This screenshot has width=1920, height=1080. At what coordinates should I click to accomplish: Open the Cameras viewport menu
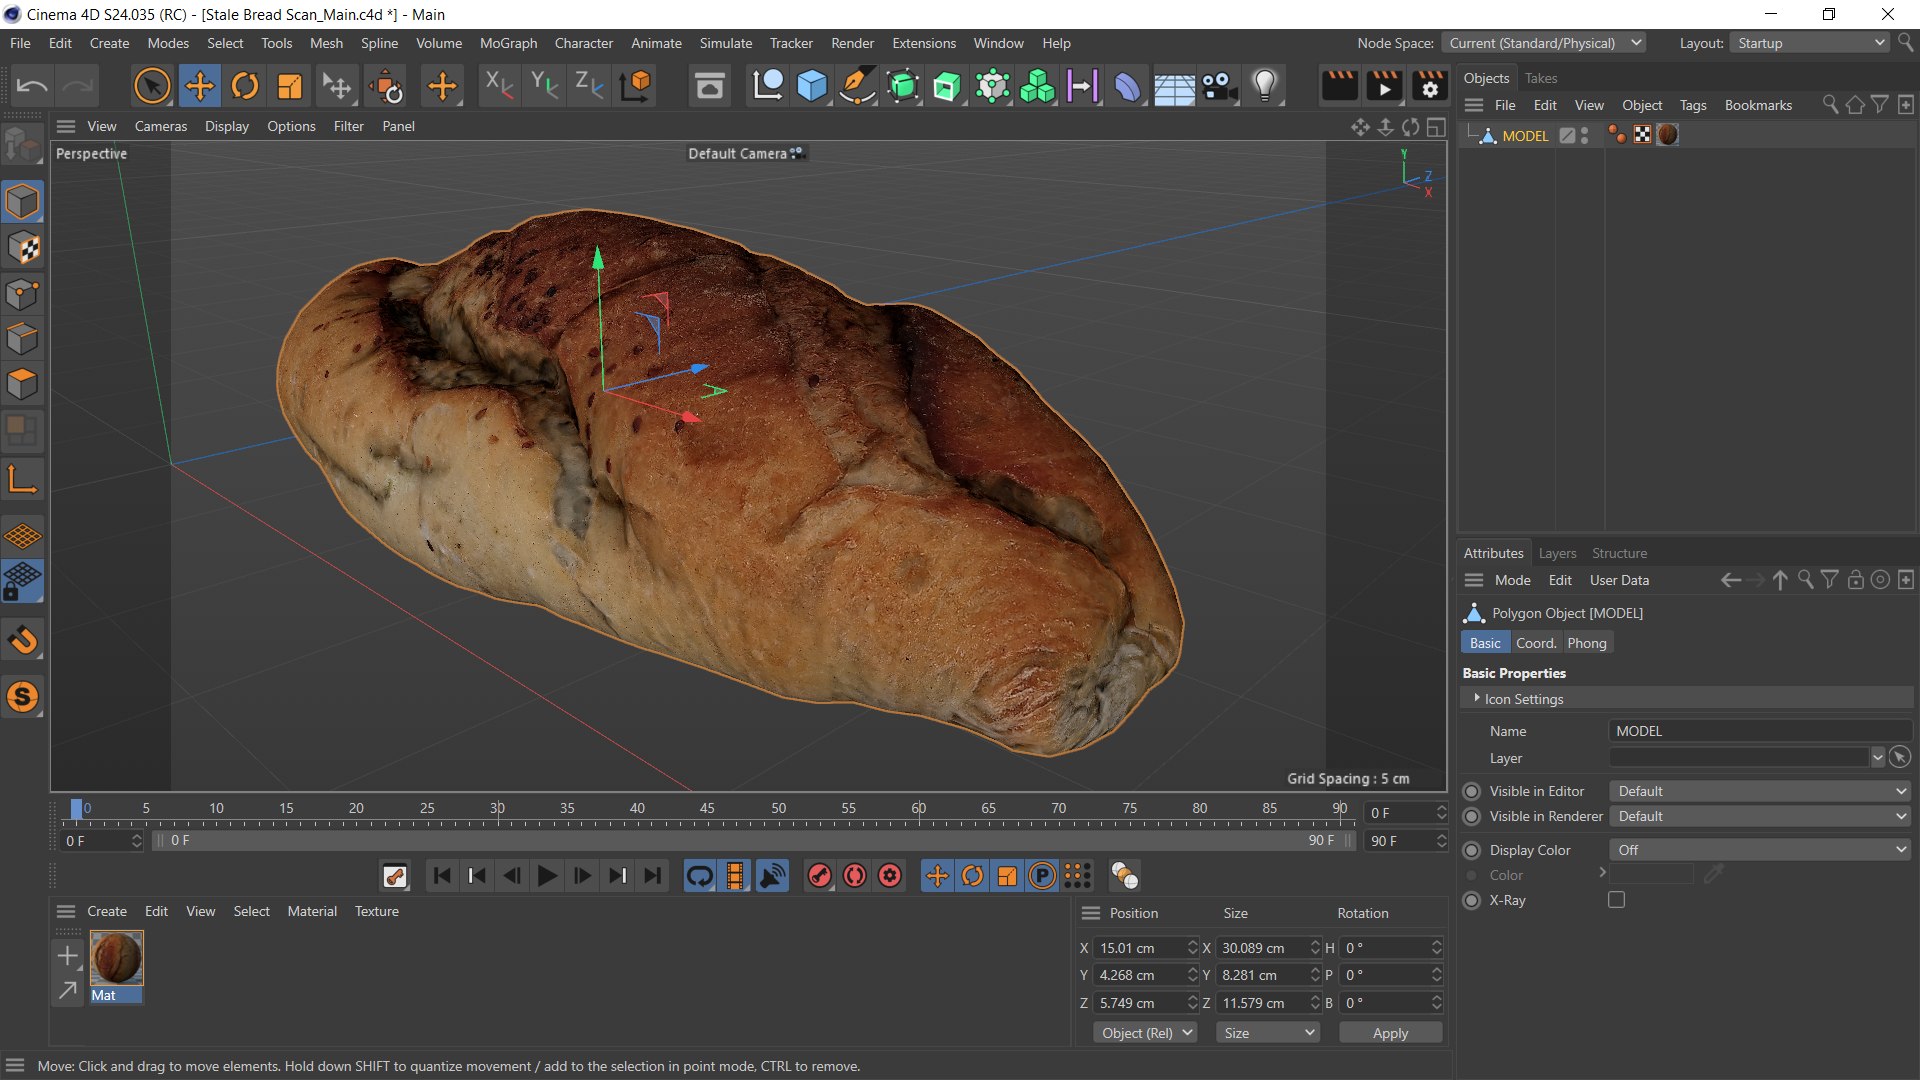[x=161, y=126]
